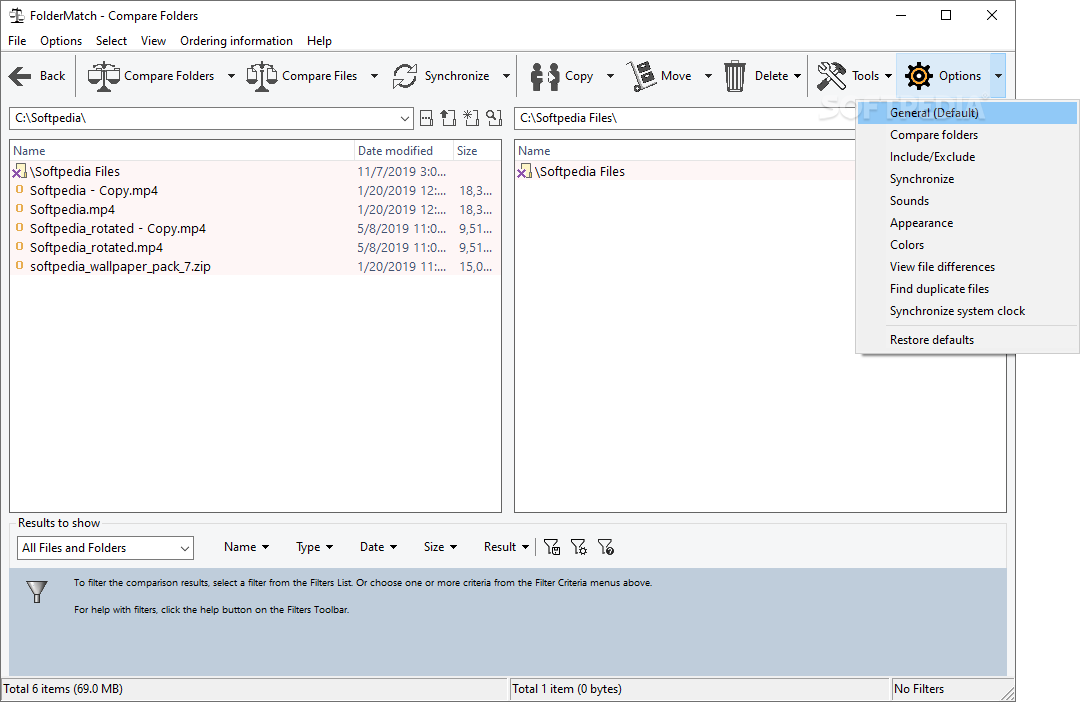The height and width of the screenshot is (702, 1080).
Task: Choose Restore defaults entry
Action: tap(967, 340)
